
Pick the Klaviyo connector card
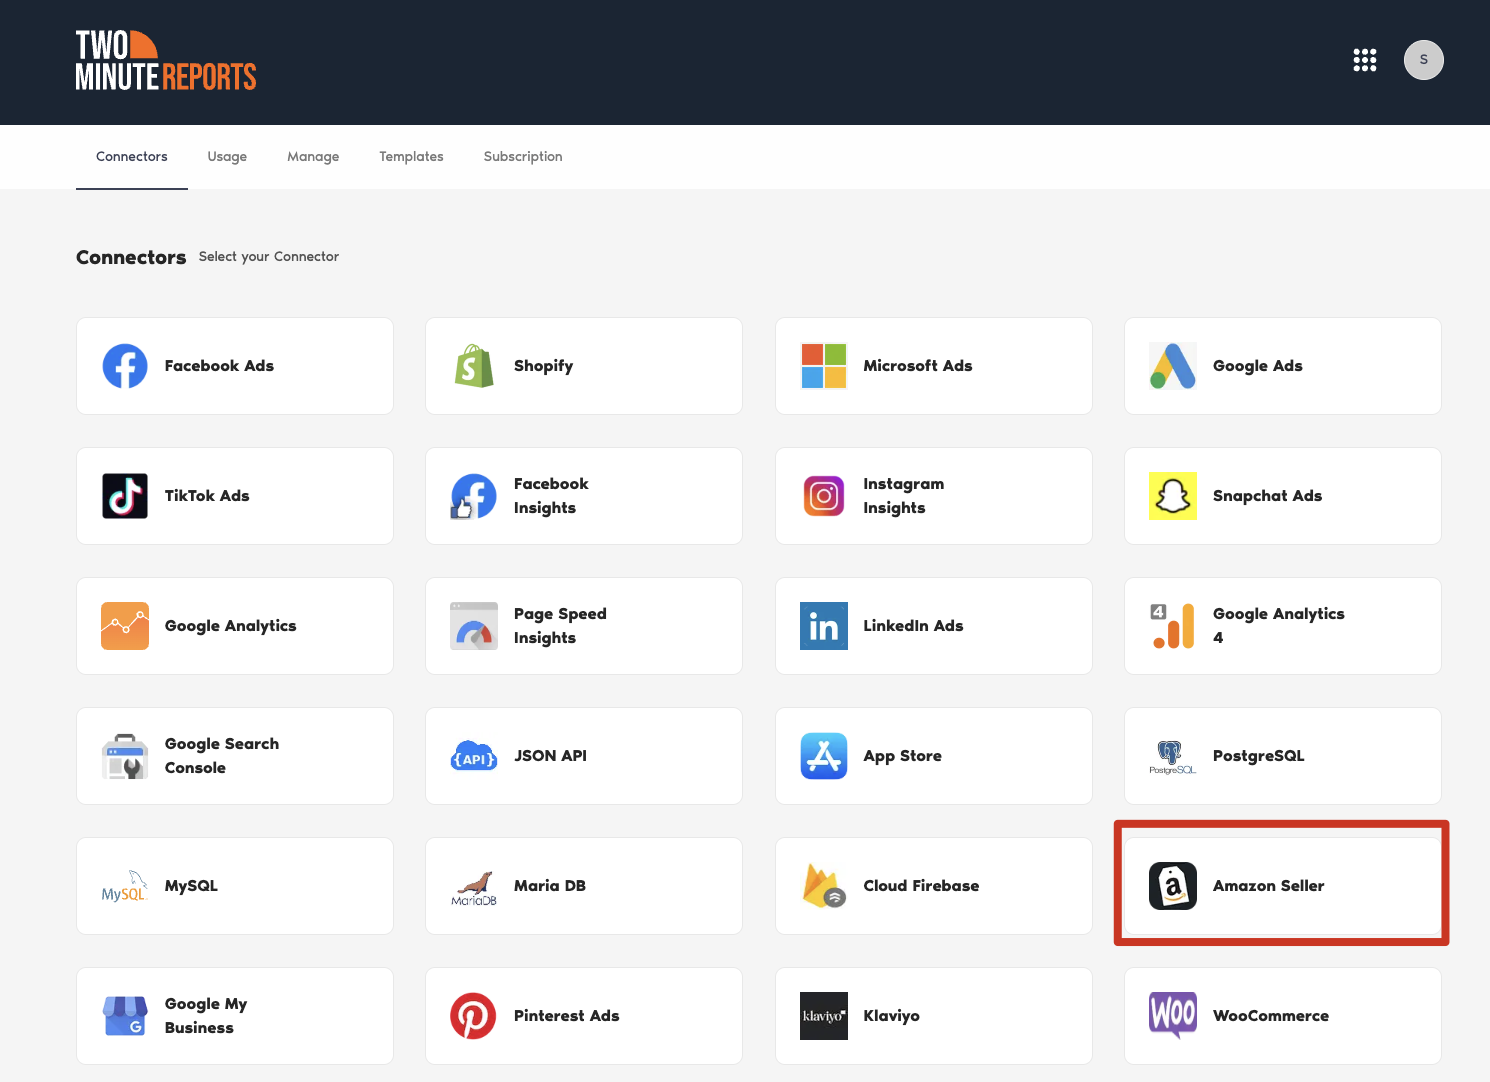[933, 1016]
